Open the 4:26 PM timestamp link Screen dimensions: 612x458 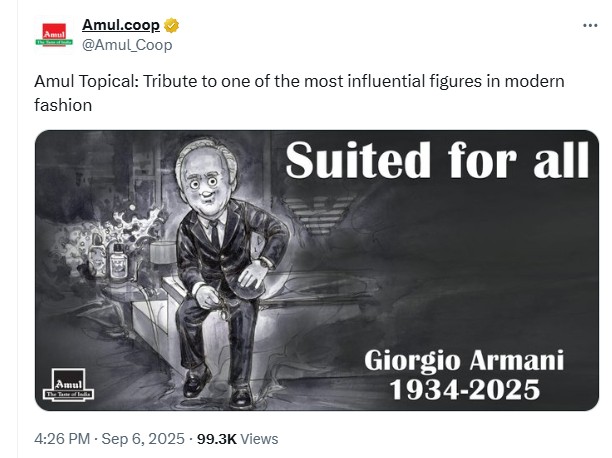pos(62,439)
